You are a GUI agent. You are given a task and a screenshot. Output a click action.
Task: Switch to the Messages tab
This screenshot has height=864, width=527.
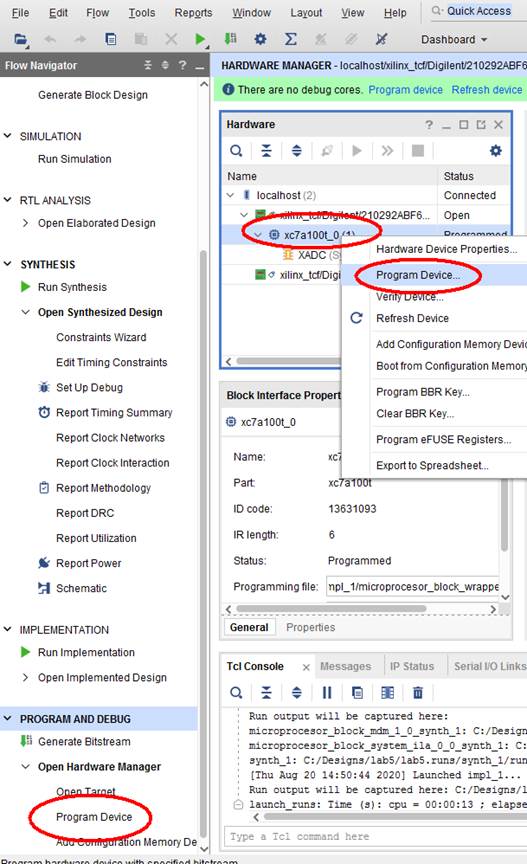346,666
